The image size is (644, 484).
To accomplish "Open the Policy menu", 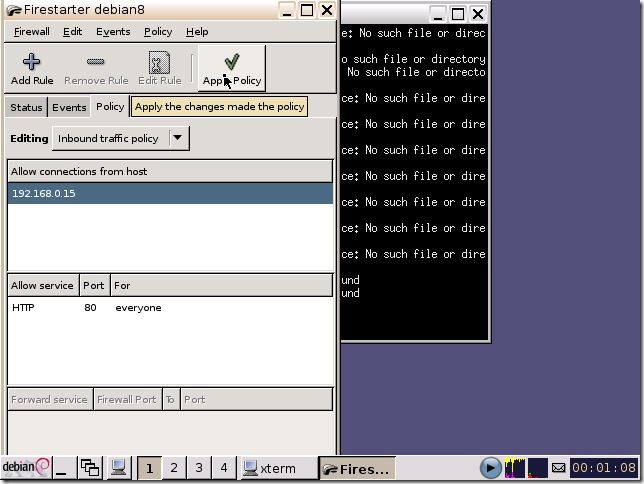I will coord(158,32).
